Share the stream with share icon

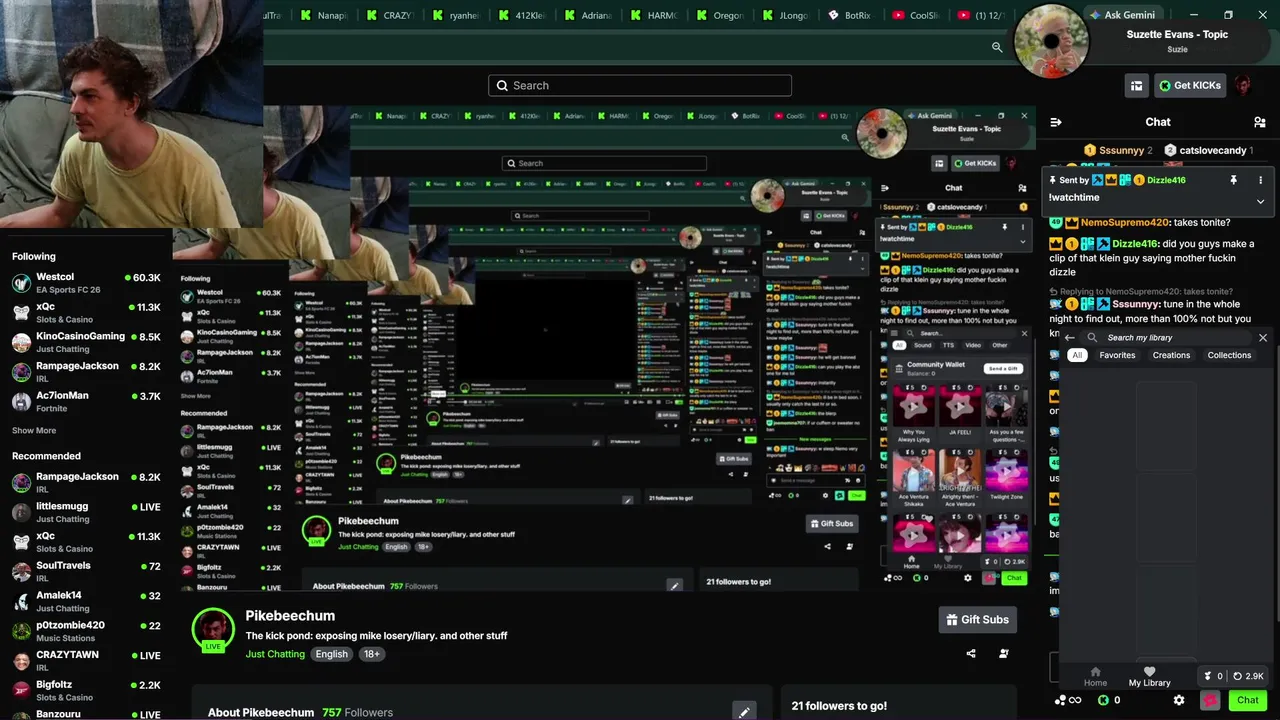[970, 654]
